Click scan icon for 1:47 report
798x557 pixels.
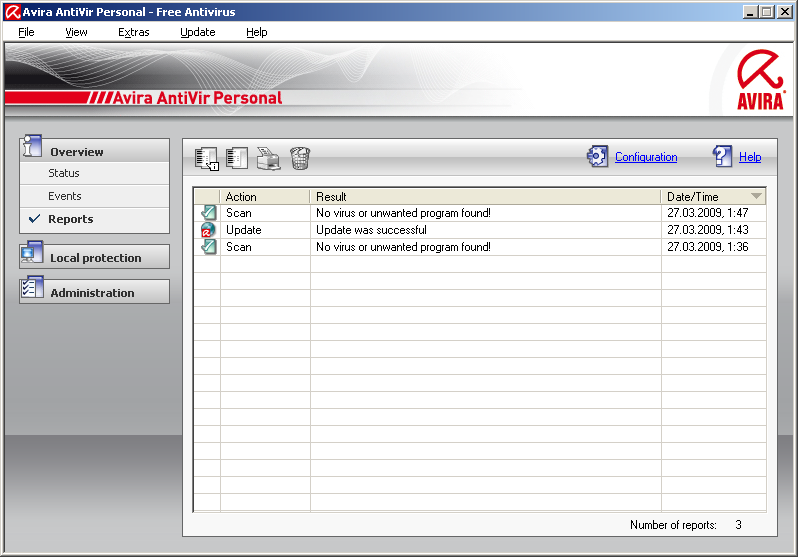209,213
